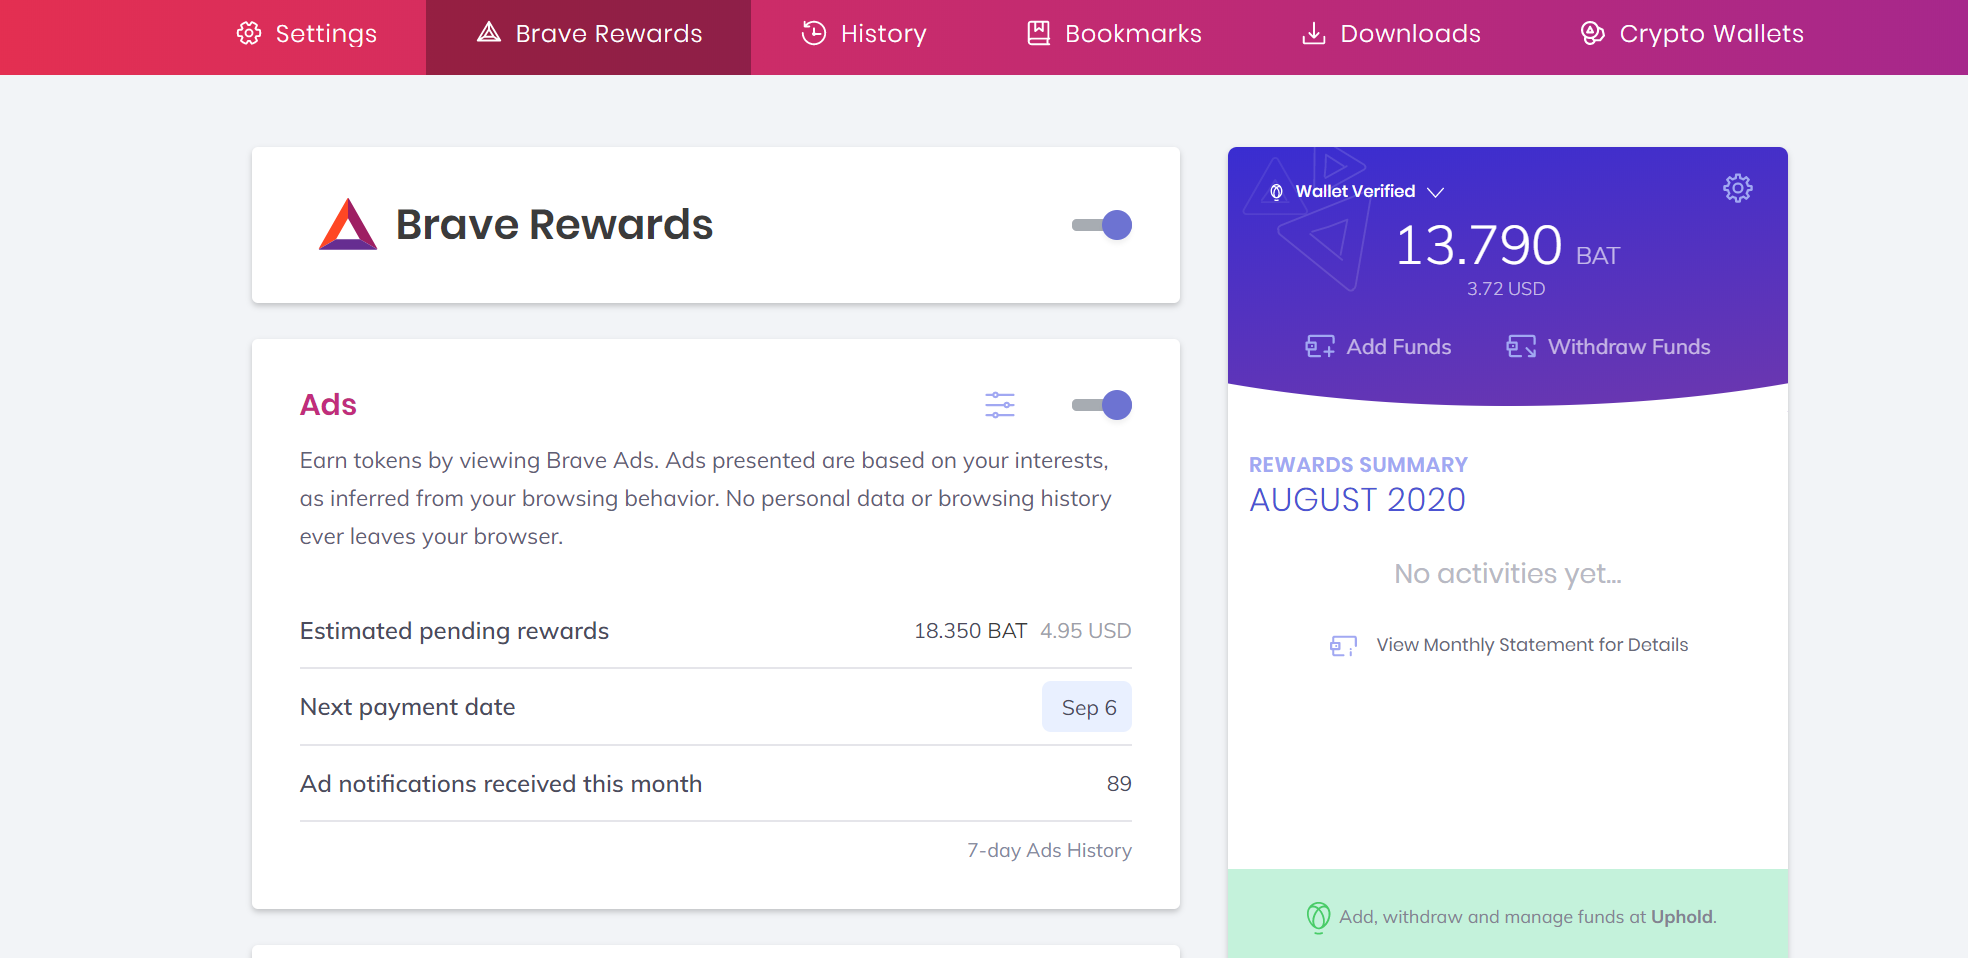Open the Downloads tab

(x=1391, y=34)
